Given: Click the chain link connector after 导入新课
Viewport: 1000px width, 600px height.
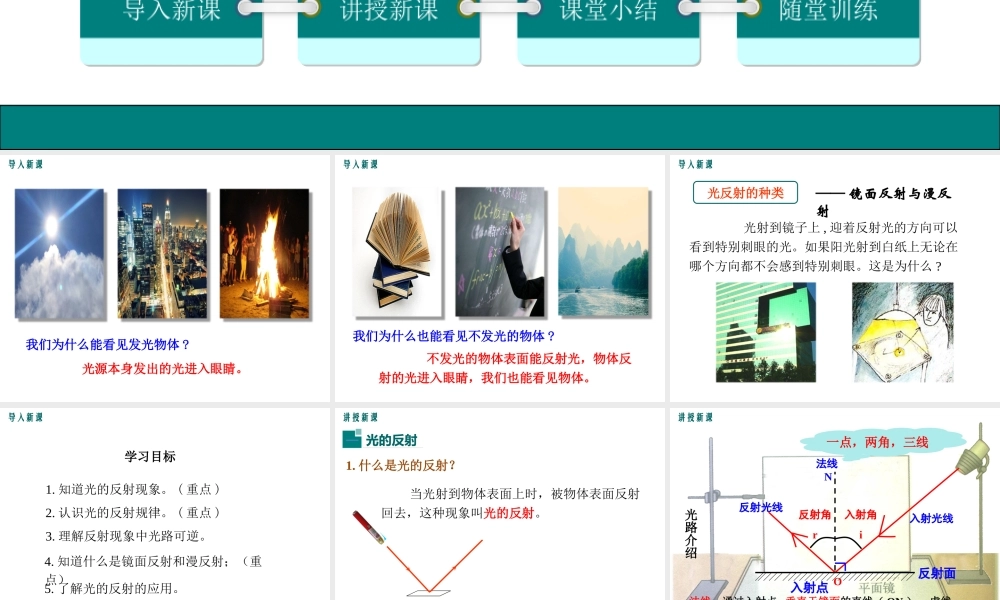Looking at the screenshot, I should click(x=277, y=7).
